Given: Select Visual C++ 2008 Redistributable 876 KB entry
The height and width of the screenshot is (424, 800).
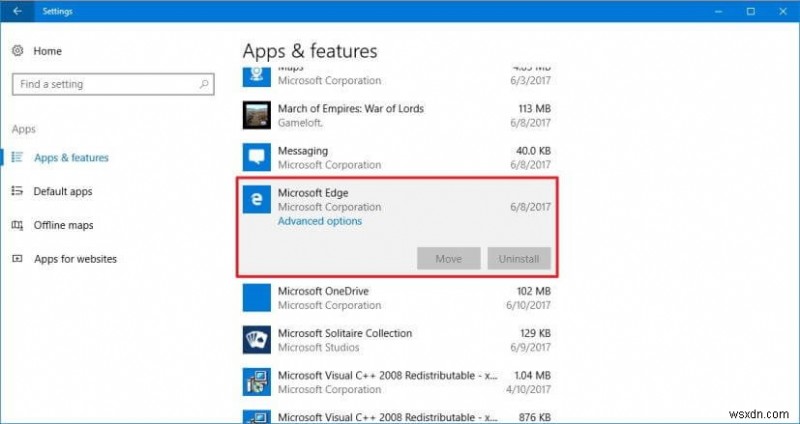Looking at the screenshot, I should (388, 417).
